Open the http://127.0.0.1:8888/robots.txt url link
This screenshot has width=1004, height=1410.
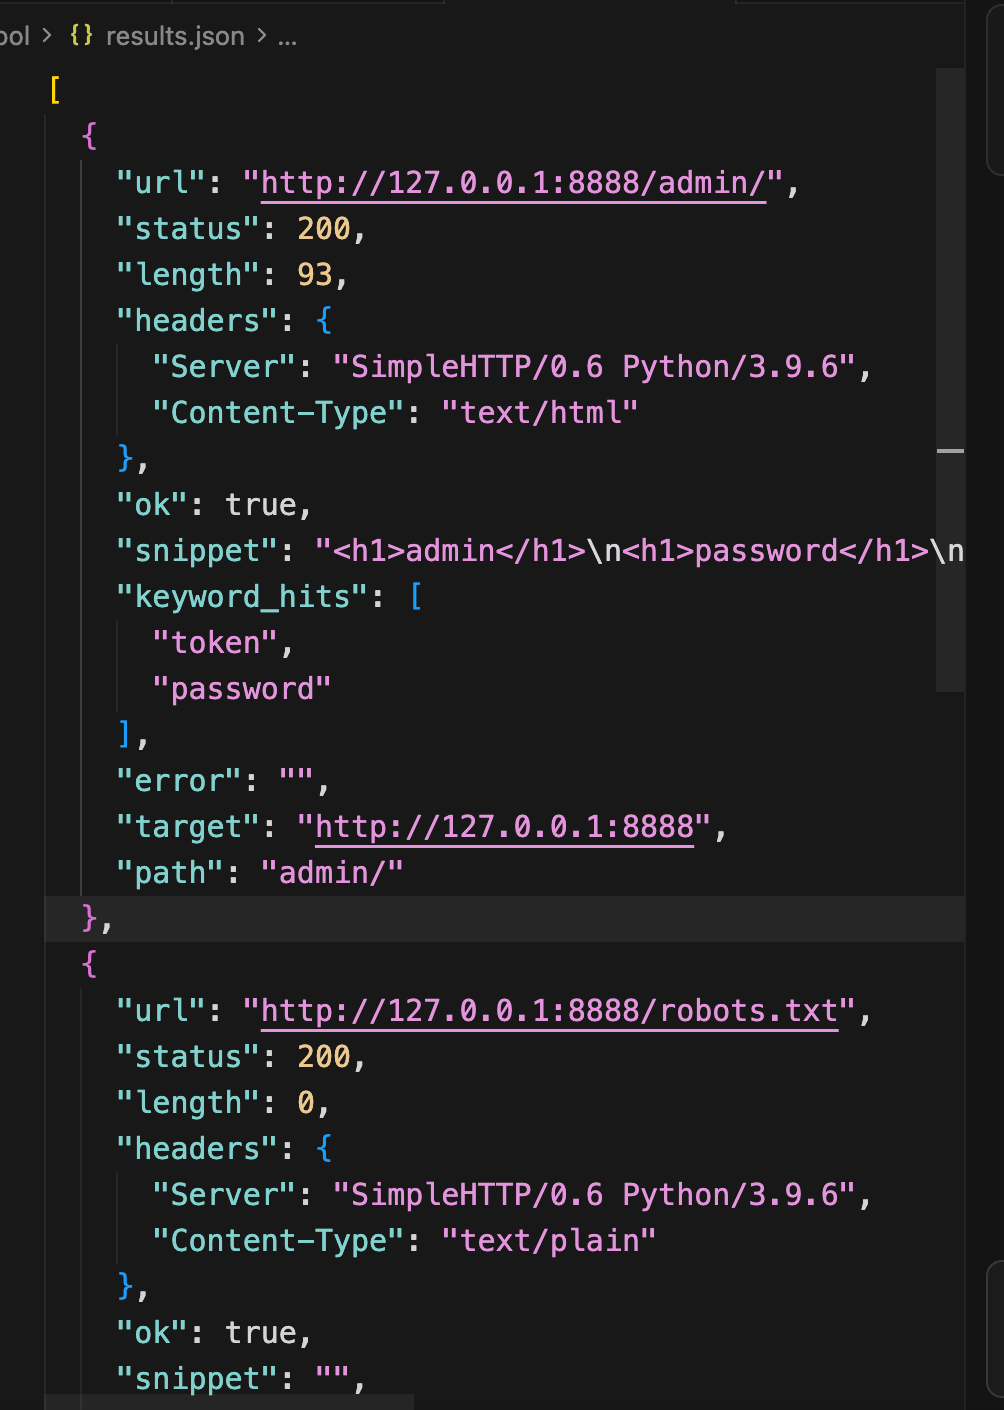point(550,1011)
